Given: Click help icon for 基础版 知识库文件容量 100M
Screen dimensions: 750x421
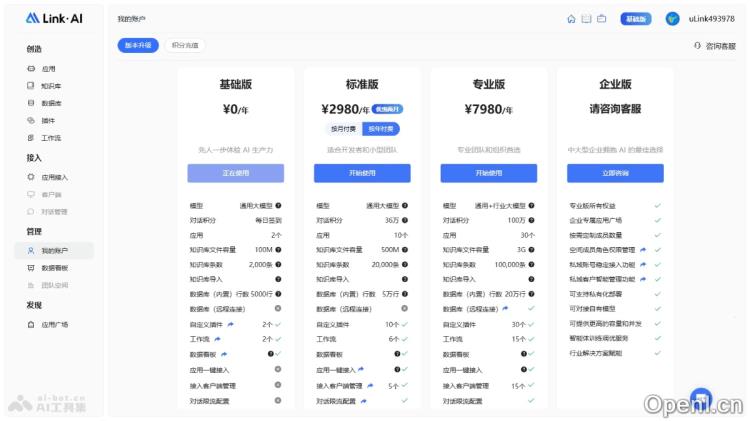Looking at the screenshot, I should point(278,250).
